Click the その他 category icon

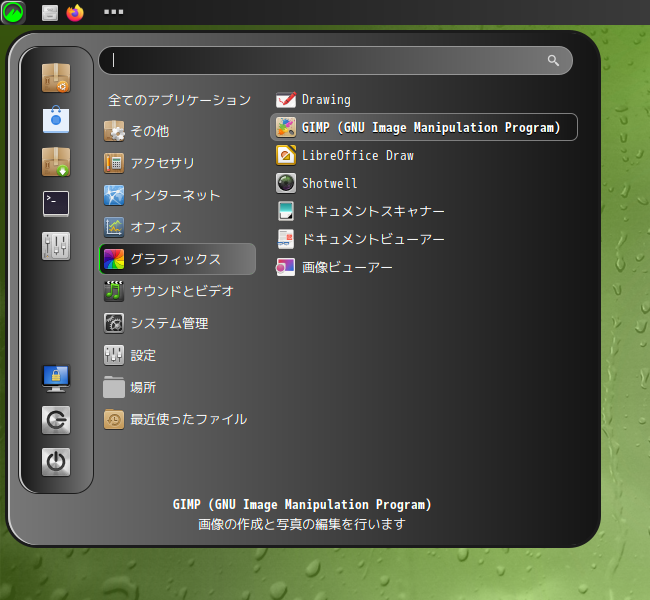[114, 131]
